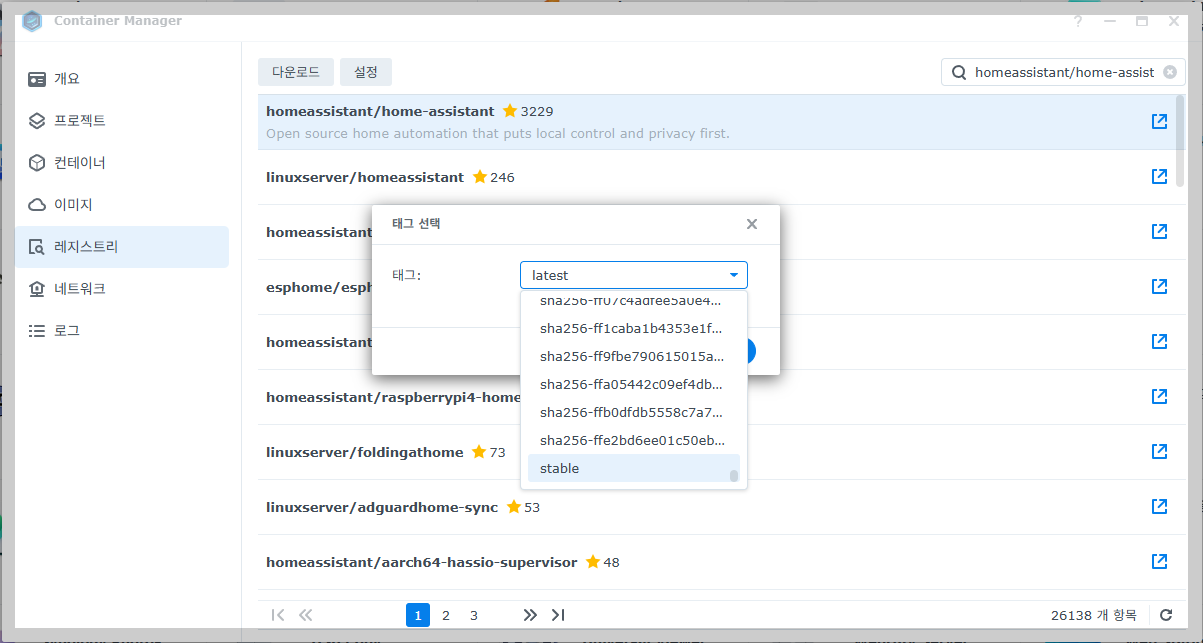Go to the first page

point(278,615)
